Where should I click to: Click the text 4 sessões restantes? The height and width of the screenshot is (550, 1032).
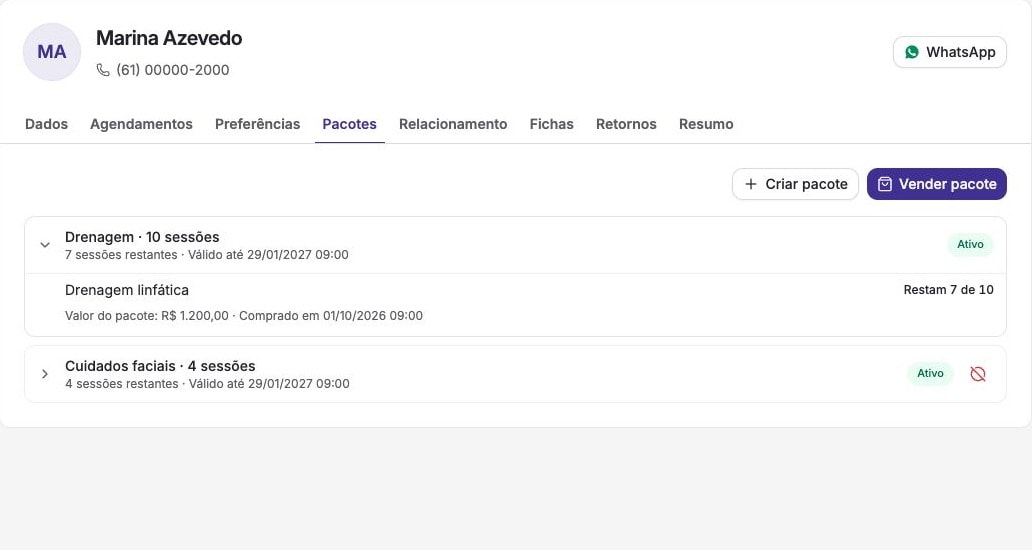click(x=122, y=384)
